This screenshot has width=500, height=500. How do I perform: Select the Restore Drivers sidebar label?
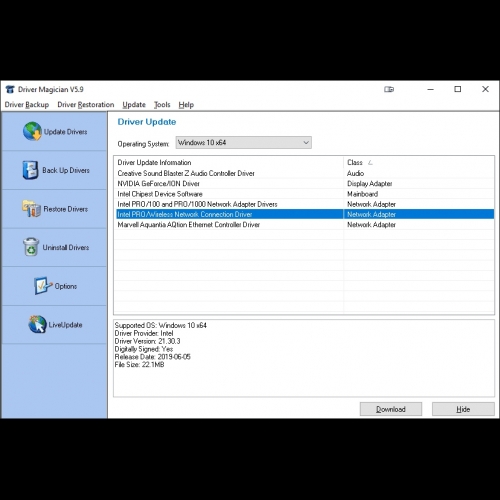point(66,209)
